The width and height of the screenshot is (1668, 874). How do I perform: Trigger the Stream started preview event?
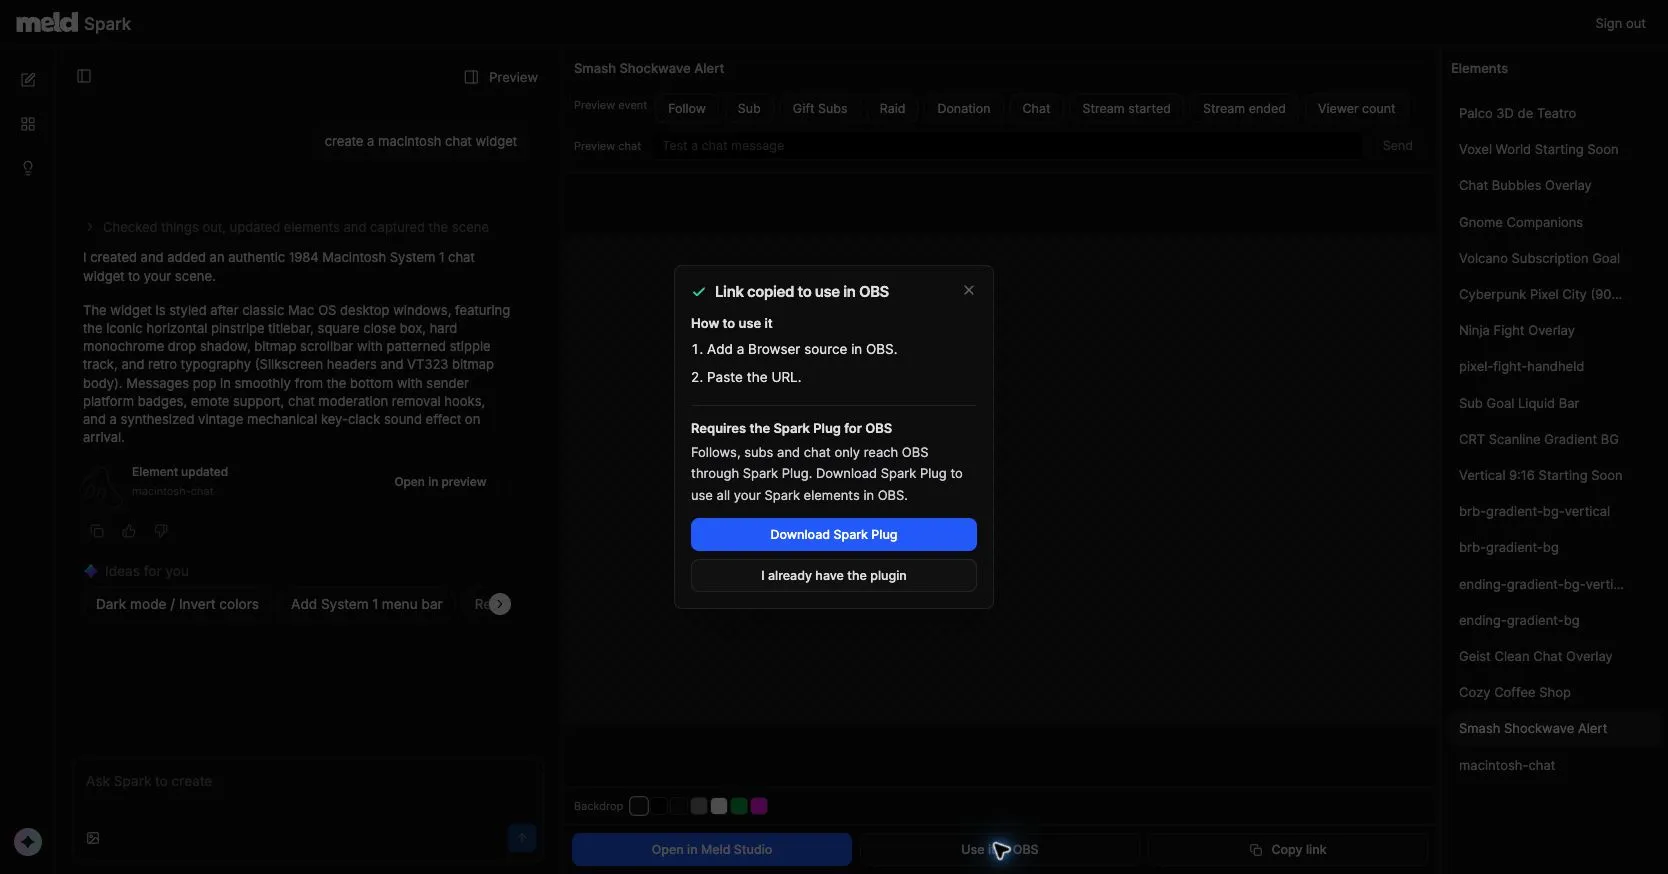(1126, 108)
